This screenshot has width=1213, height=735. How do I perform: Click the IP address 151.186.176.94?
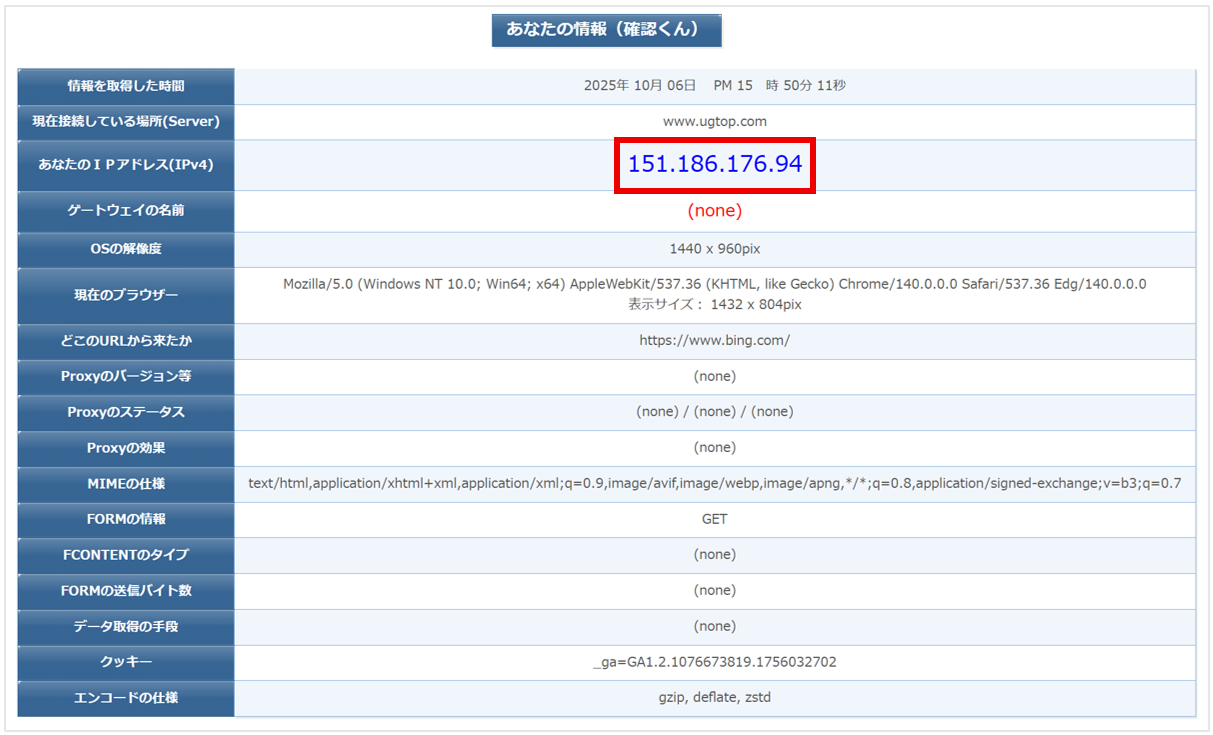(x=714, y=165)
